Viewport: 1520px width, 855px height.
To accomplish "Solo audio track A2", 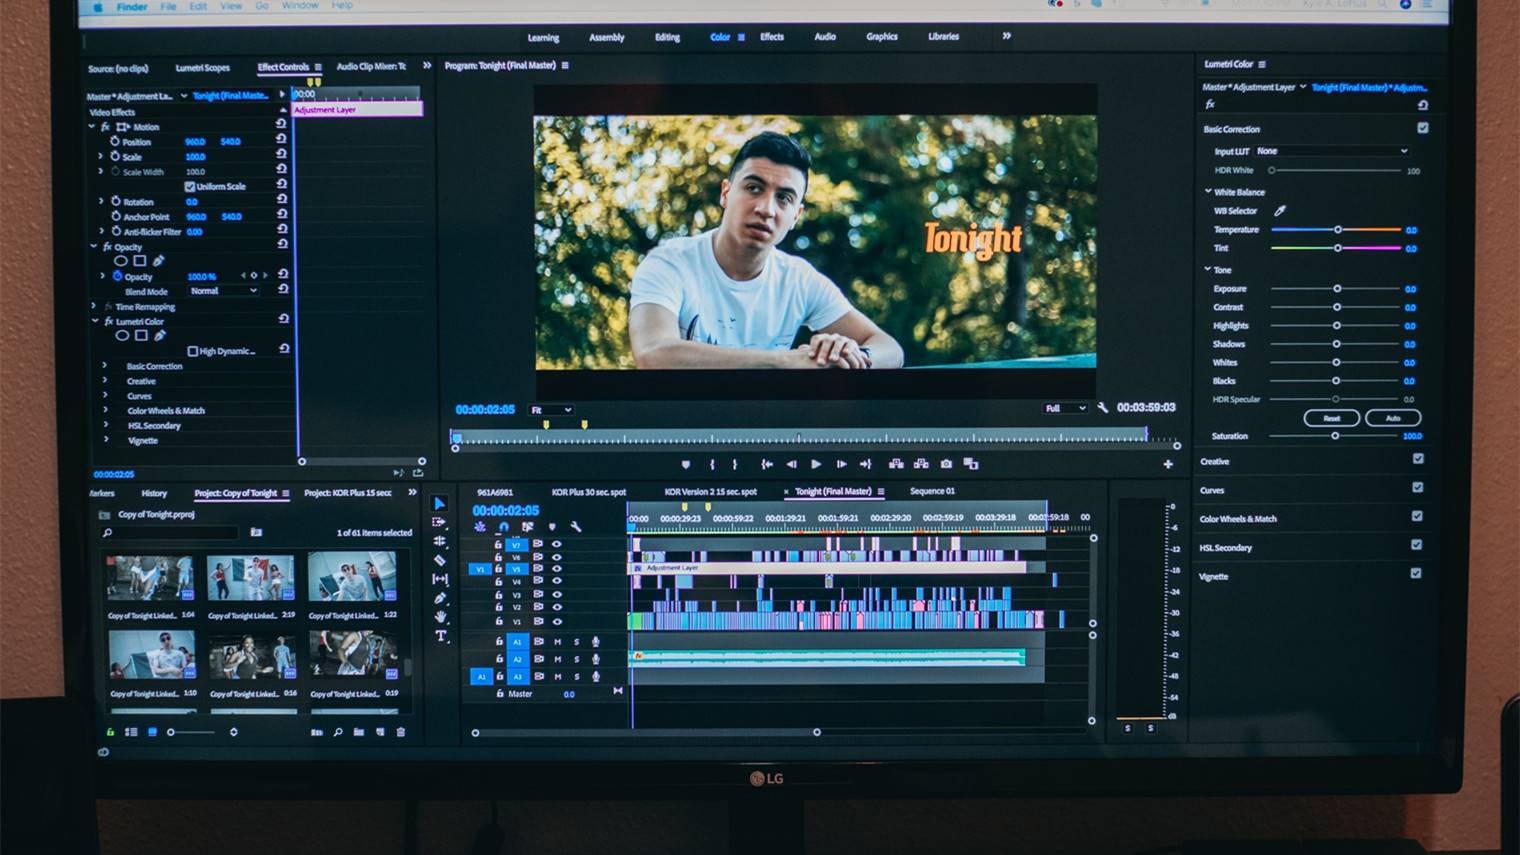I will pos(576,659).
